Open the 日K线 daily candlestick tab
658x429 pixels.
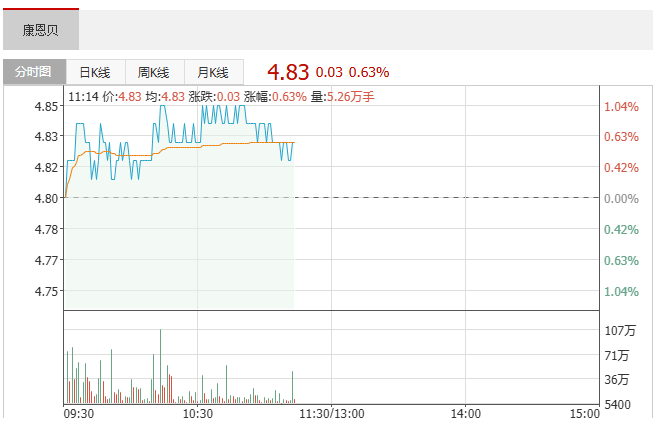(95, 73)
